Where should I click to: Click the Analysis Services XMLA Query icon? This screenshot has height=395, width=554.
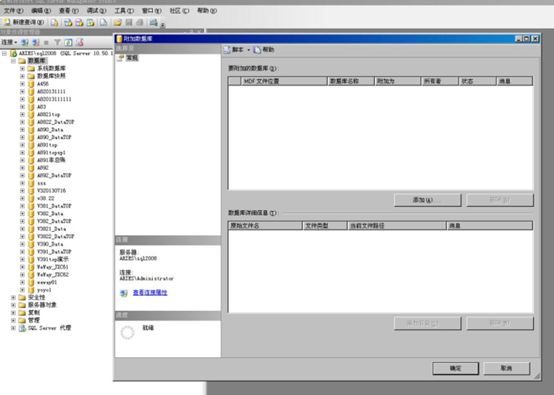click(x=90, y=23)
